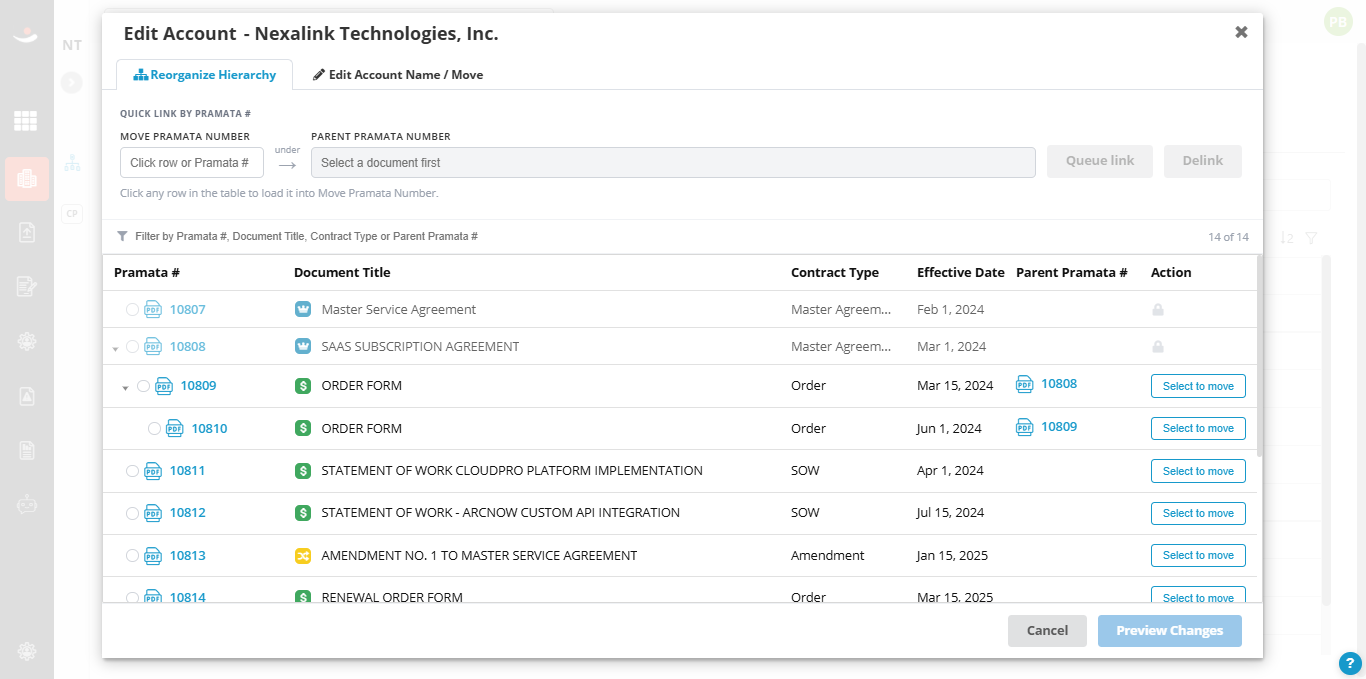Click Select to move for row 10812
The image size is (1366, 679).
tap(1198, 513)
